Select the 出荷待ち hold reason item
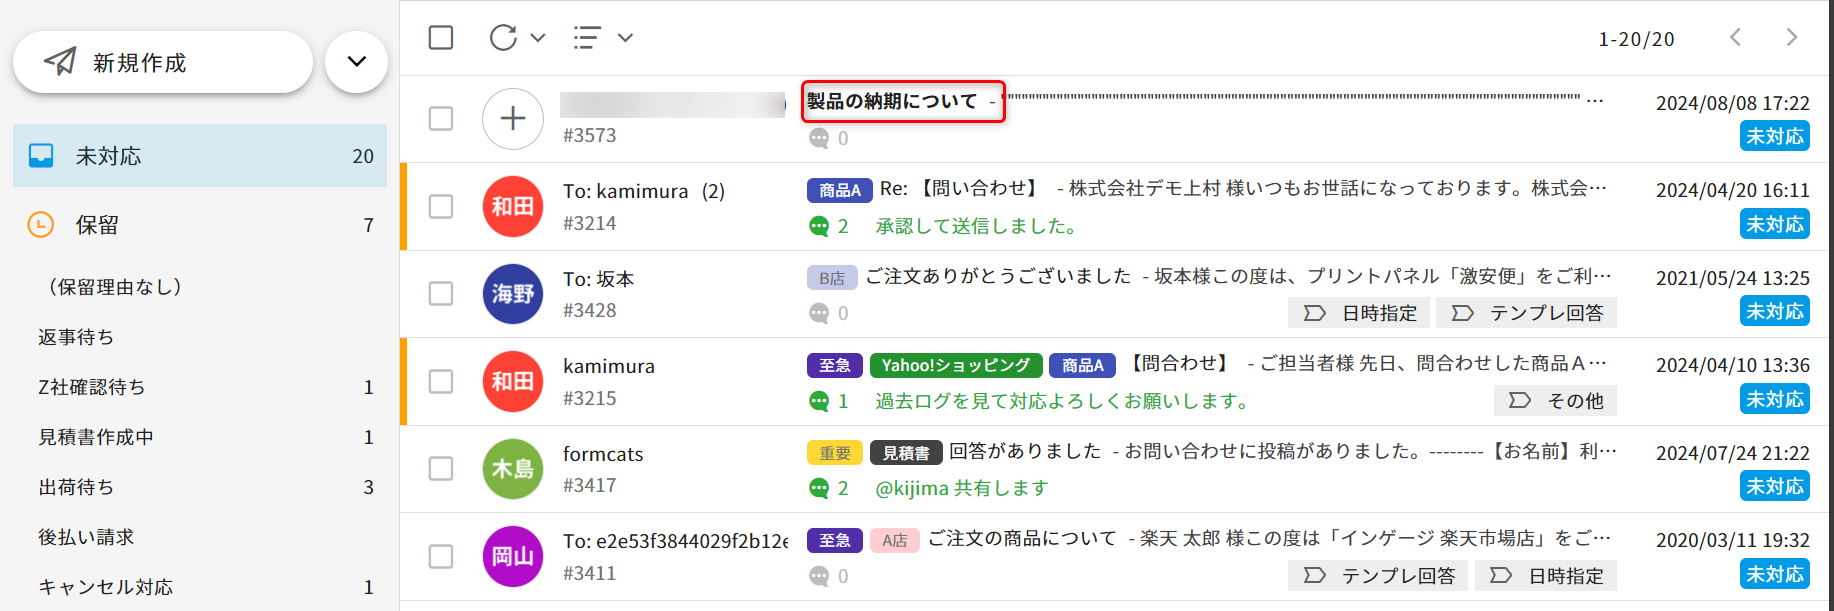This screenshot has height=611, width=1834. 76,487
